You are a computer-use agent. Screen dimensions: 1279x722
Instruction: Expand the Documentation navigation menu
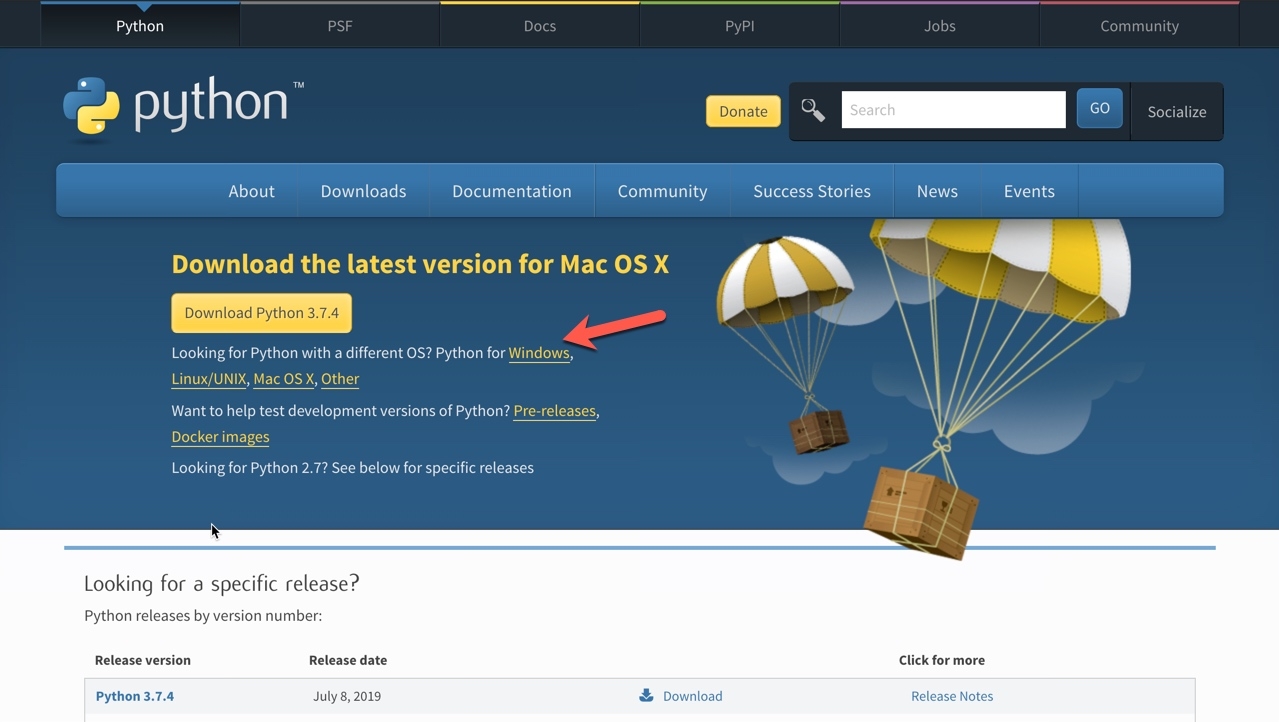pos(511,191)
